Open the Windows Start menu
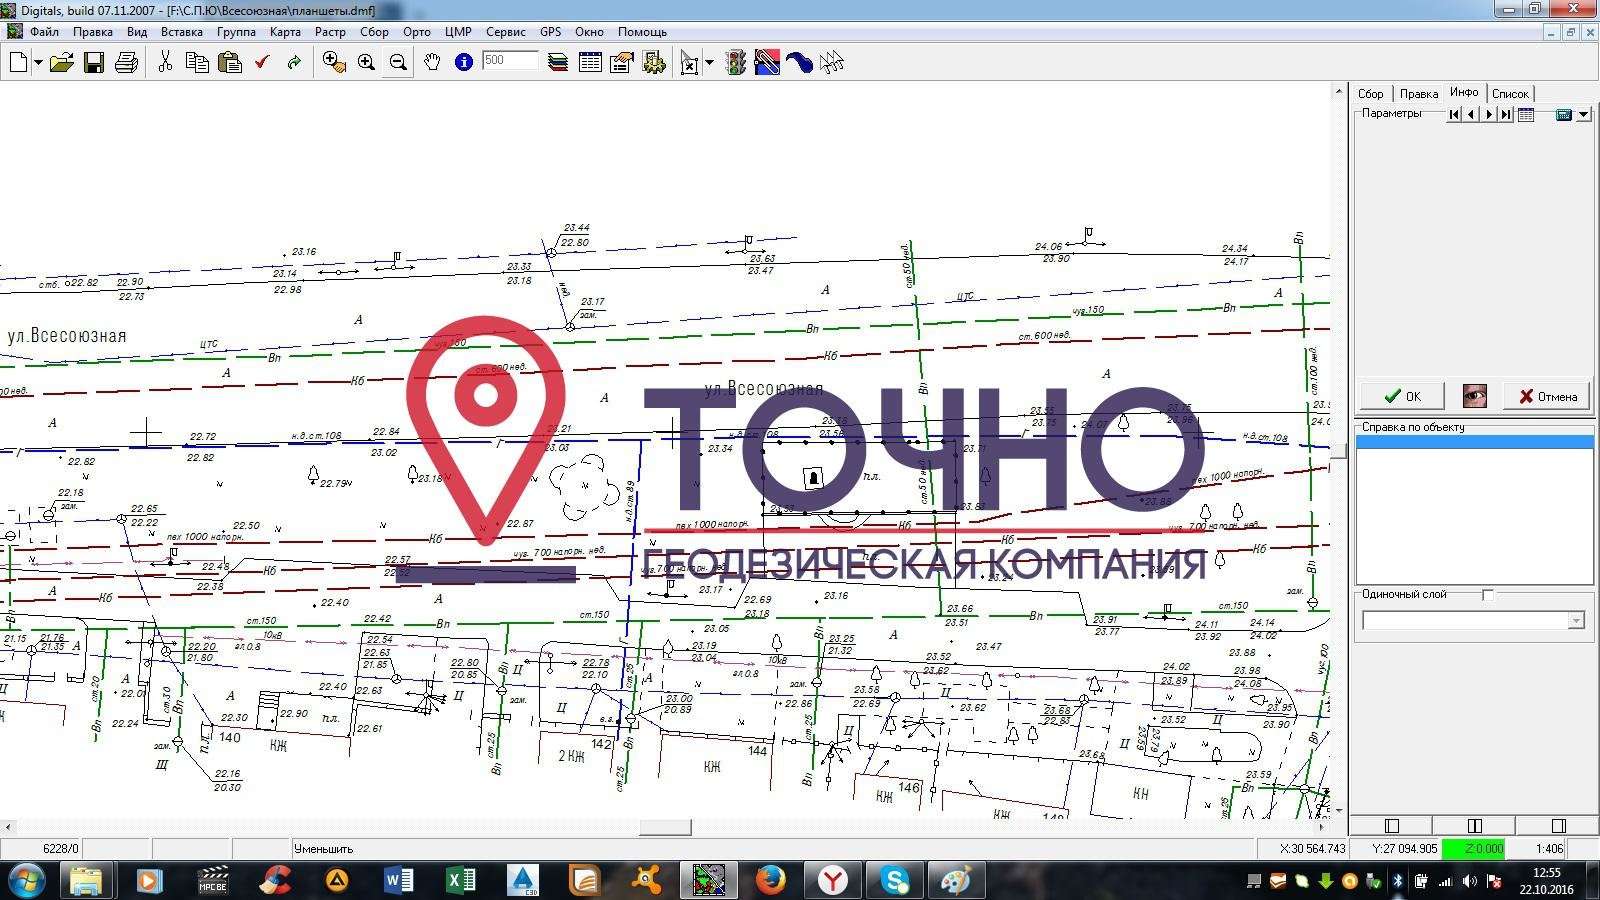 pos(26,880)
